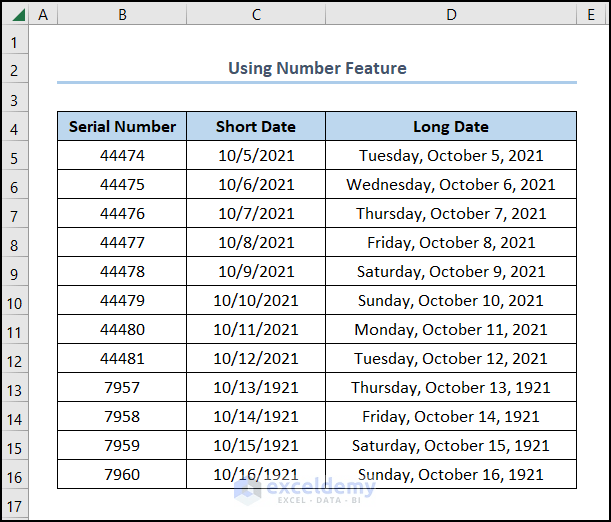This screenshot has height=522, width=611.
Task: Click the 'Using Number Feature' title cell
Action: (x=317, y=68)
